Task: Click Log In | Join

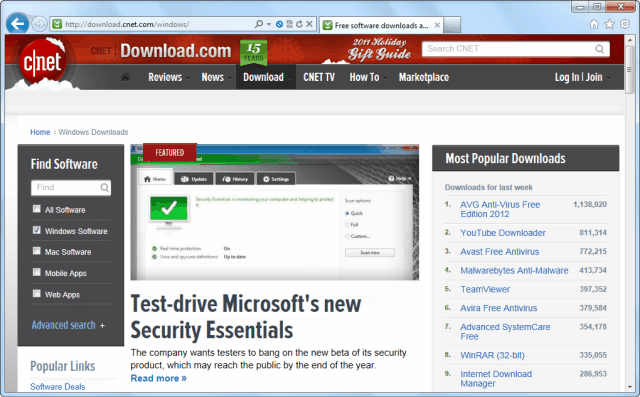Action: click(582, 77)
